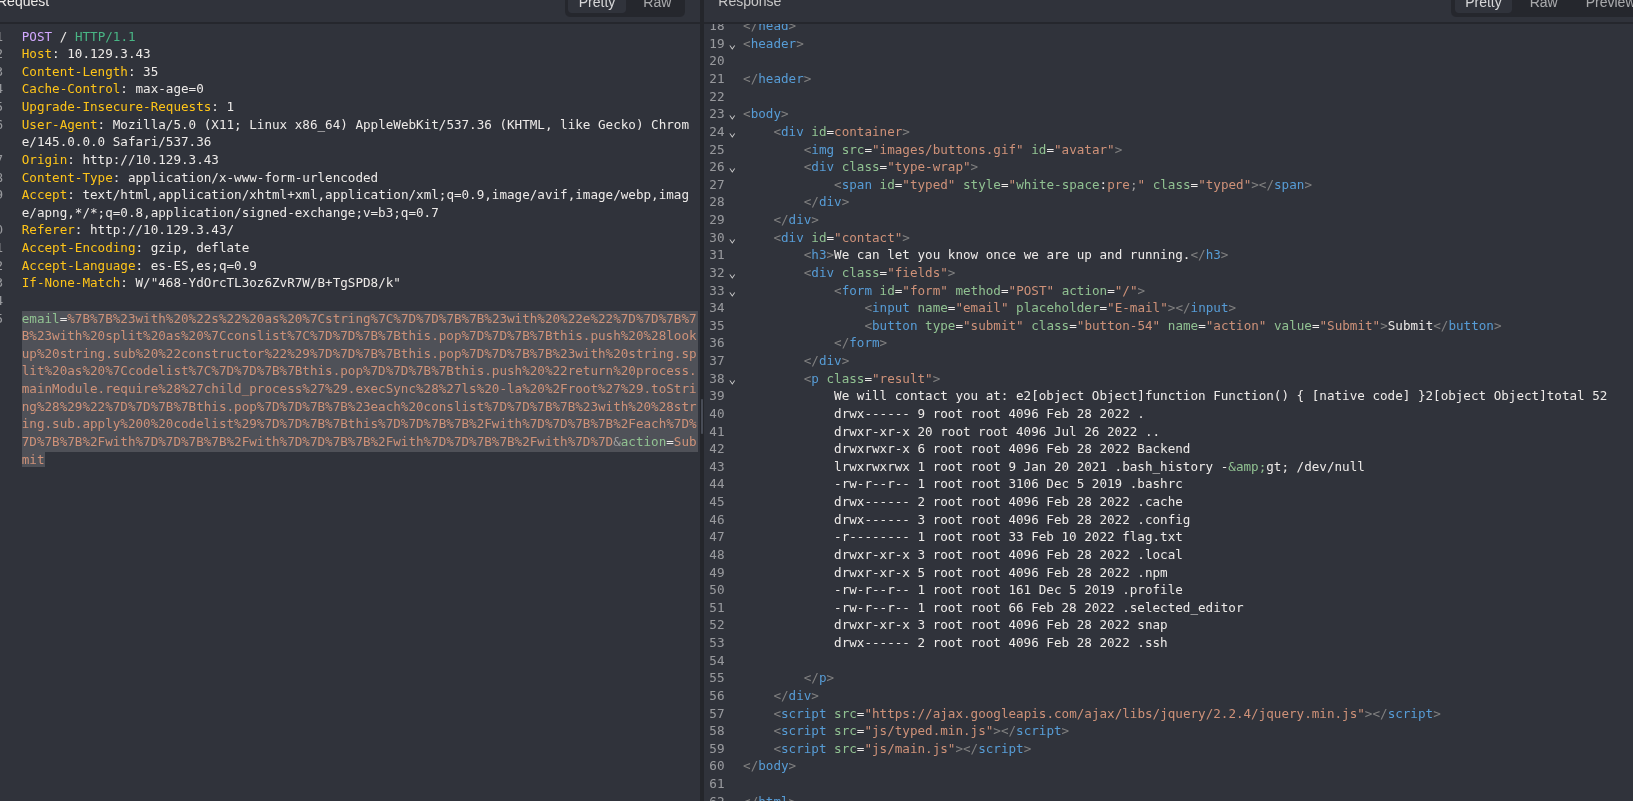Click the Upgrade-Insecure-Requests header line

tap(128, 107)
